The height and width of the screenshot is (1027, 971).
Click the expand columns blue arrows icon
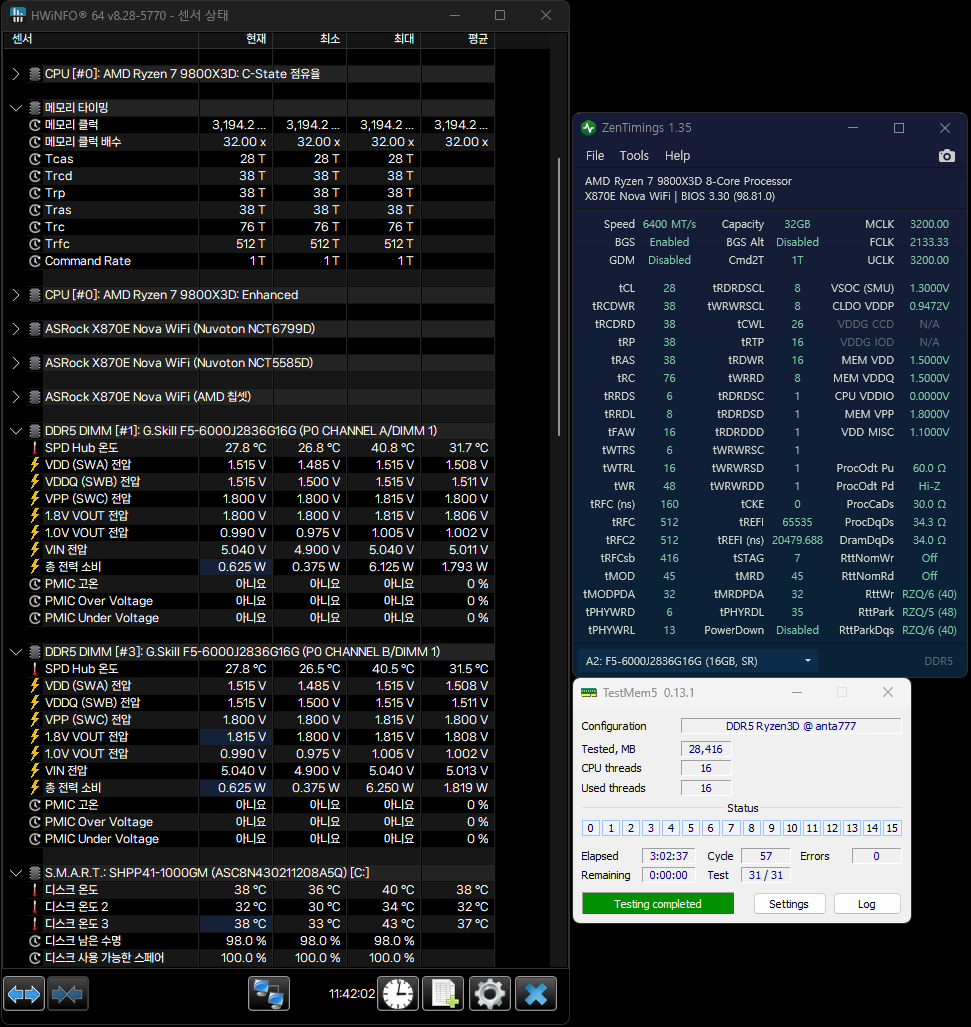25,994
